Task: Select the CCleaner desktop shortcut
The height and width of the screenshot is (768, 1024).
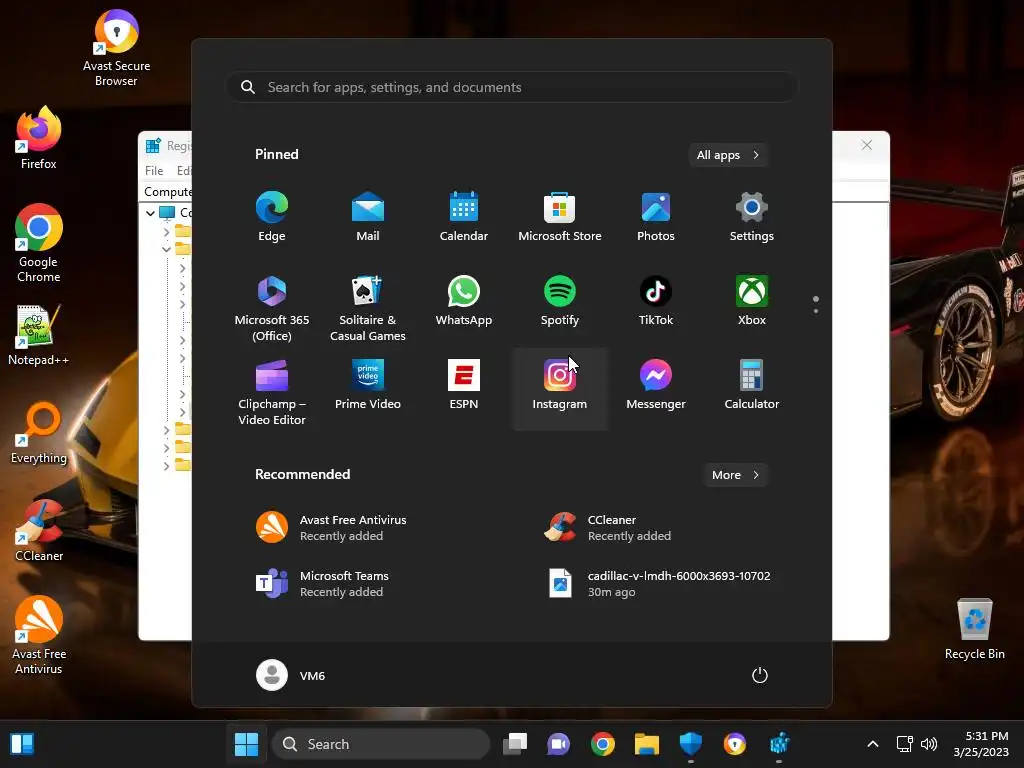Action: point(39,531)
